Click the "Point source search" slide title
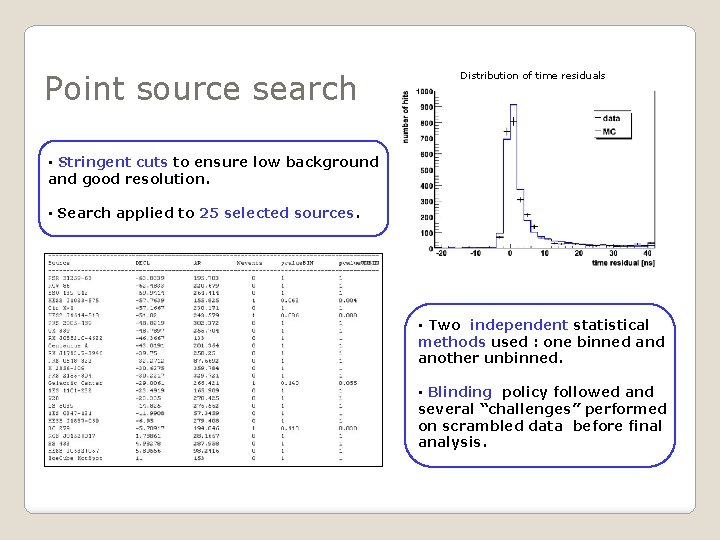This screenshot has height=540, width=720. 201,89
